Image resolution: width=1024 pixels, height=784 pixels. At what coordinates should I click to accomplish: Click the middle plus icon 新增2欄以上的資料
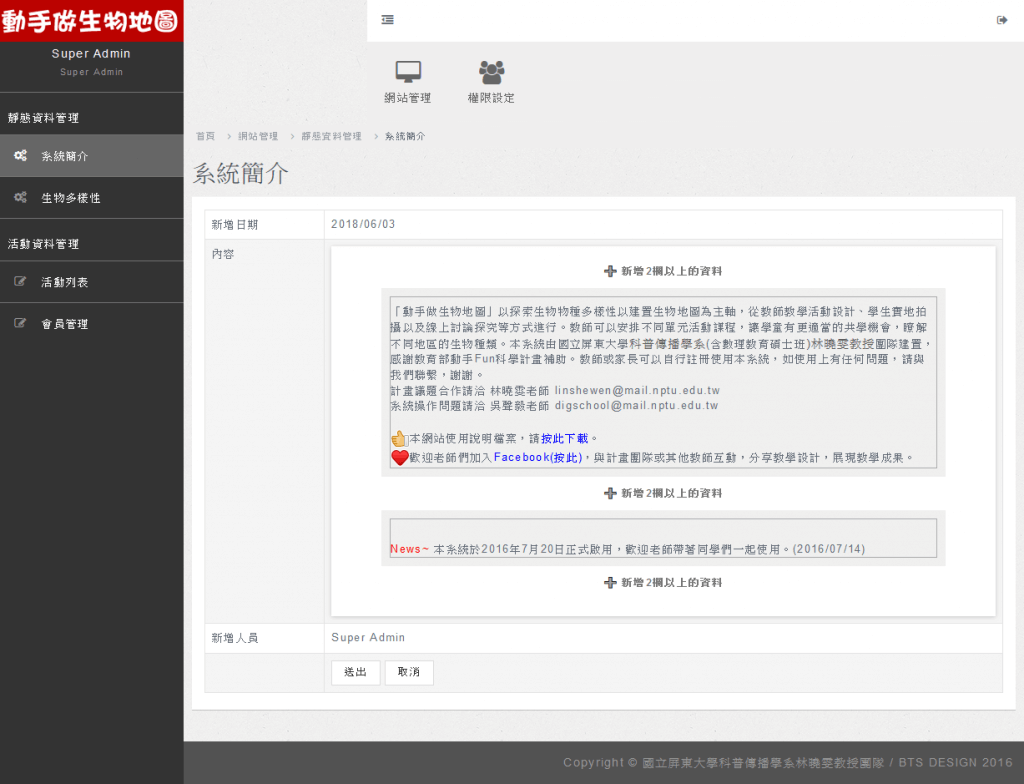tap(610, 493)
